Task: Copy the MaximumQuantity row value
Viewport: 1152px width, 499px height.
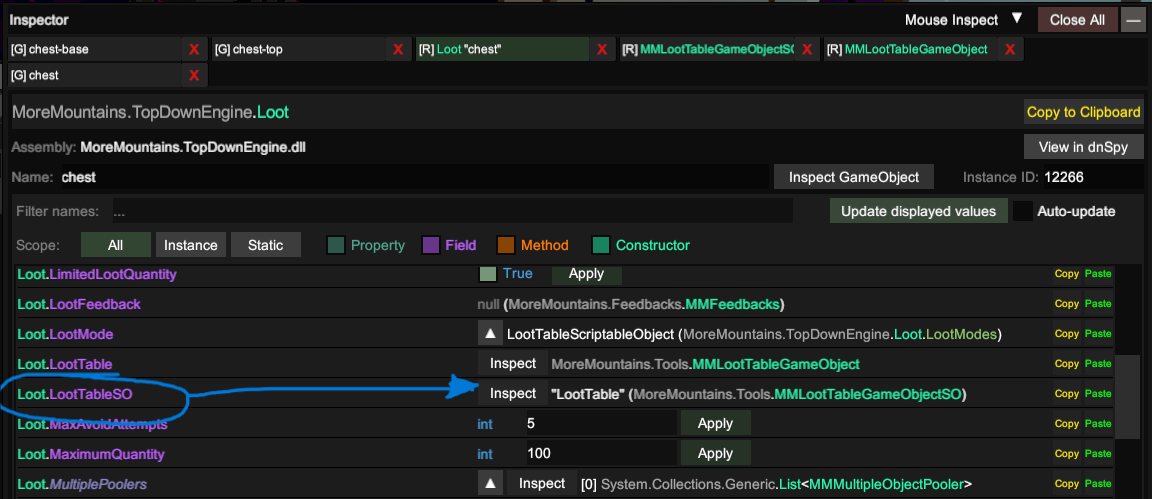Action: [x=1067, y=453]
